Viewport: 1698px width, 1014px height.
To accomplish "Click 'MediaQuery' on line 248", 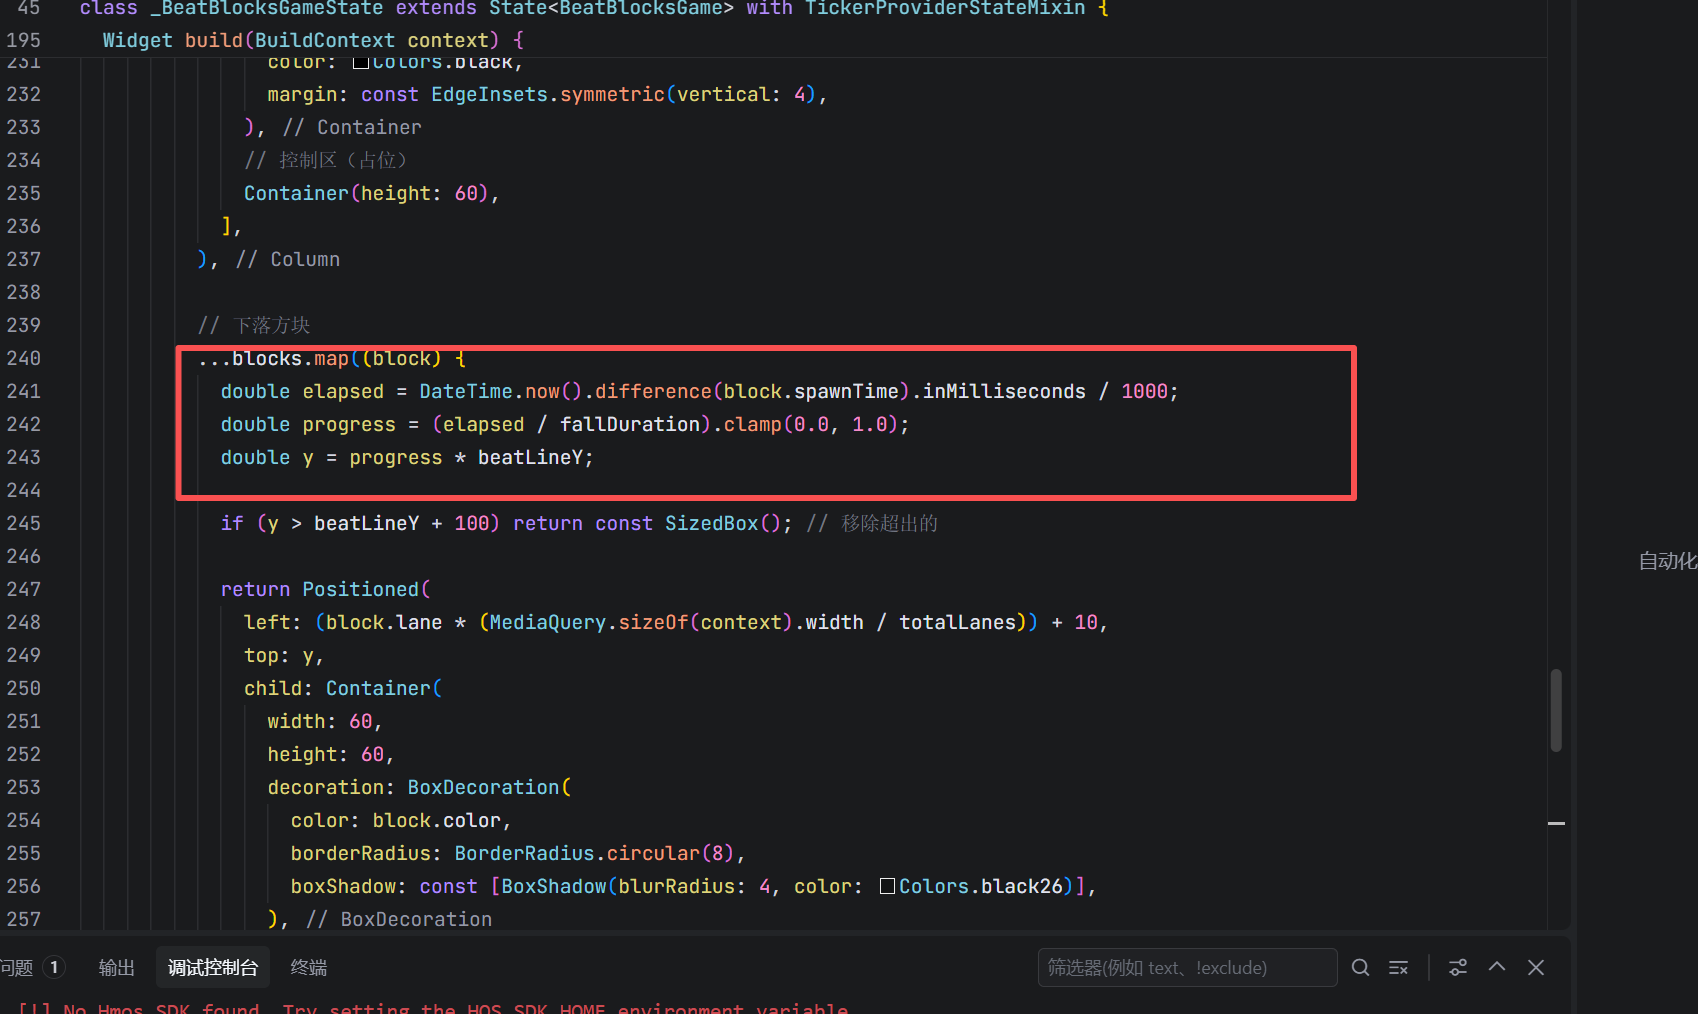I will (x=547, y=622).
